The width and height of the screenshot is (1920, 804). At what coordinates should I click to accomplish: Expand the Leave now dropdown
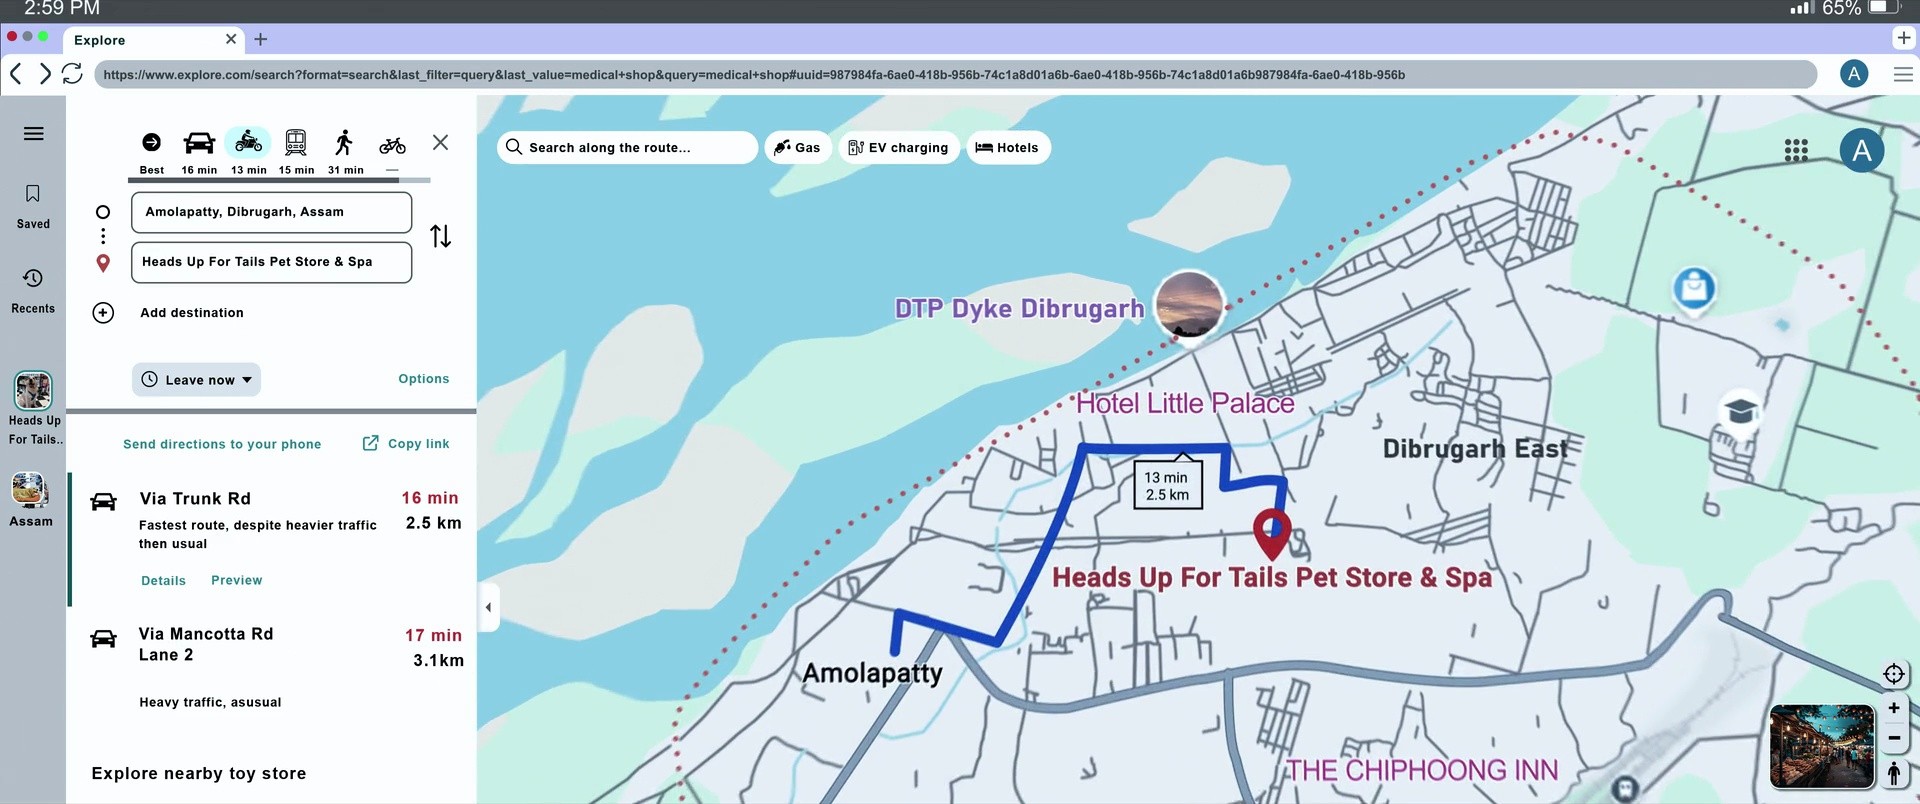tap(196, 380)
